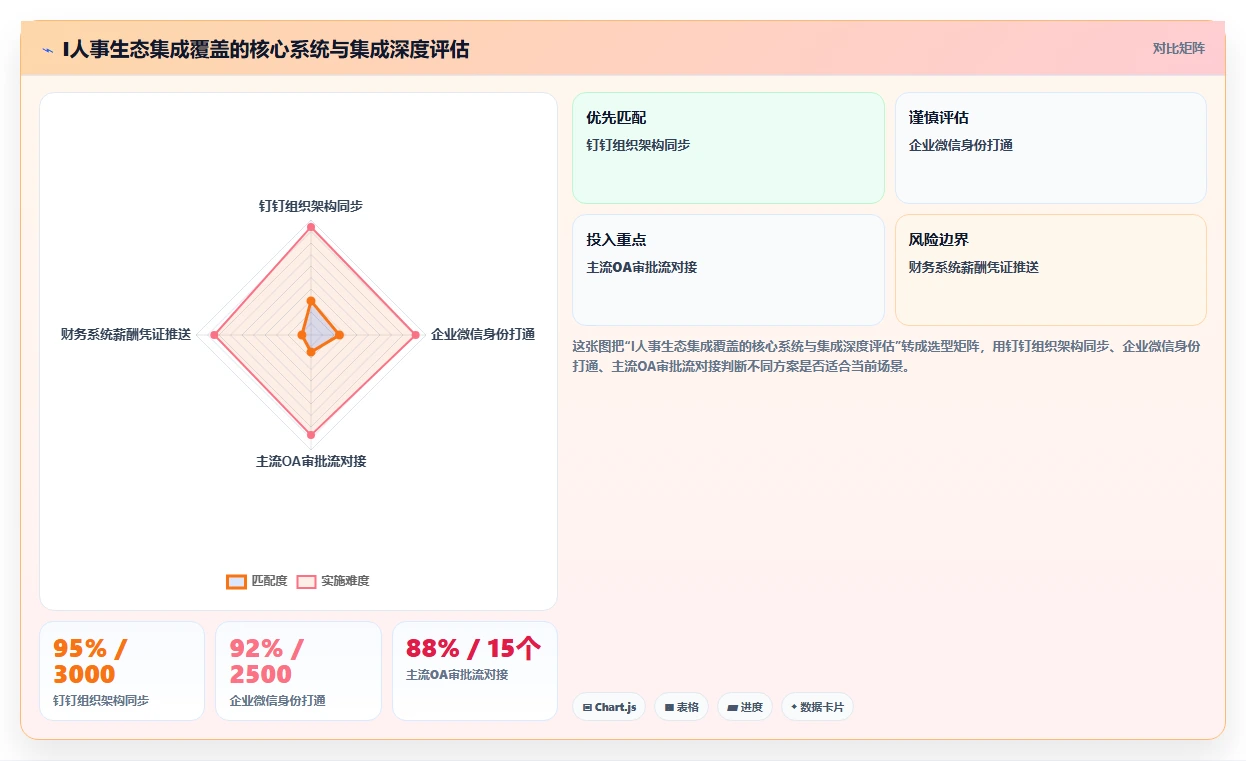The height and width of the screenshot is (761, 1246).
Task: Click the 对比矩阵 label in header
Action: (x=1179, y=48)
